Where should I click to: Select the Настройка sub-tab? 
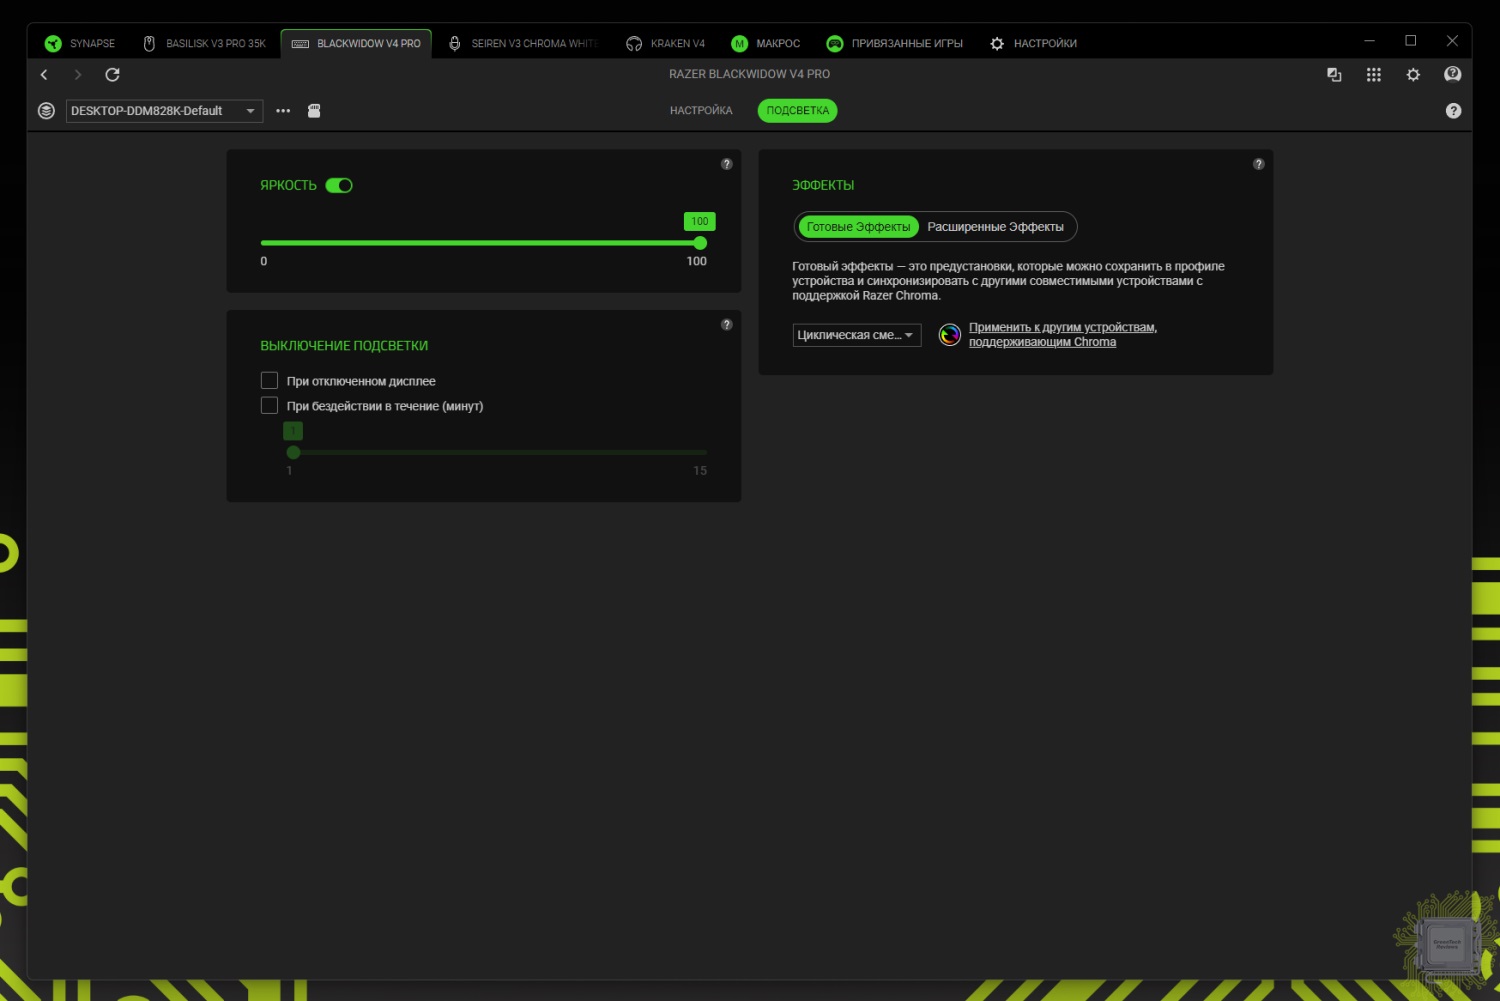click(701, 111)
